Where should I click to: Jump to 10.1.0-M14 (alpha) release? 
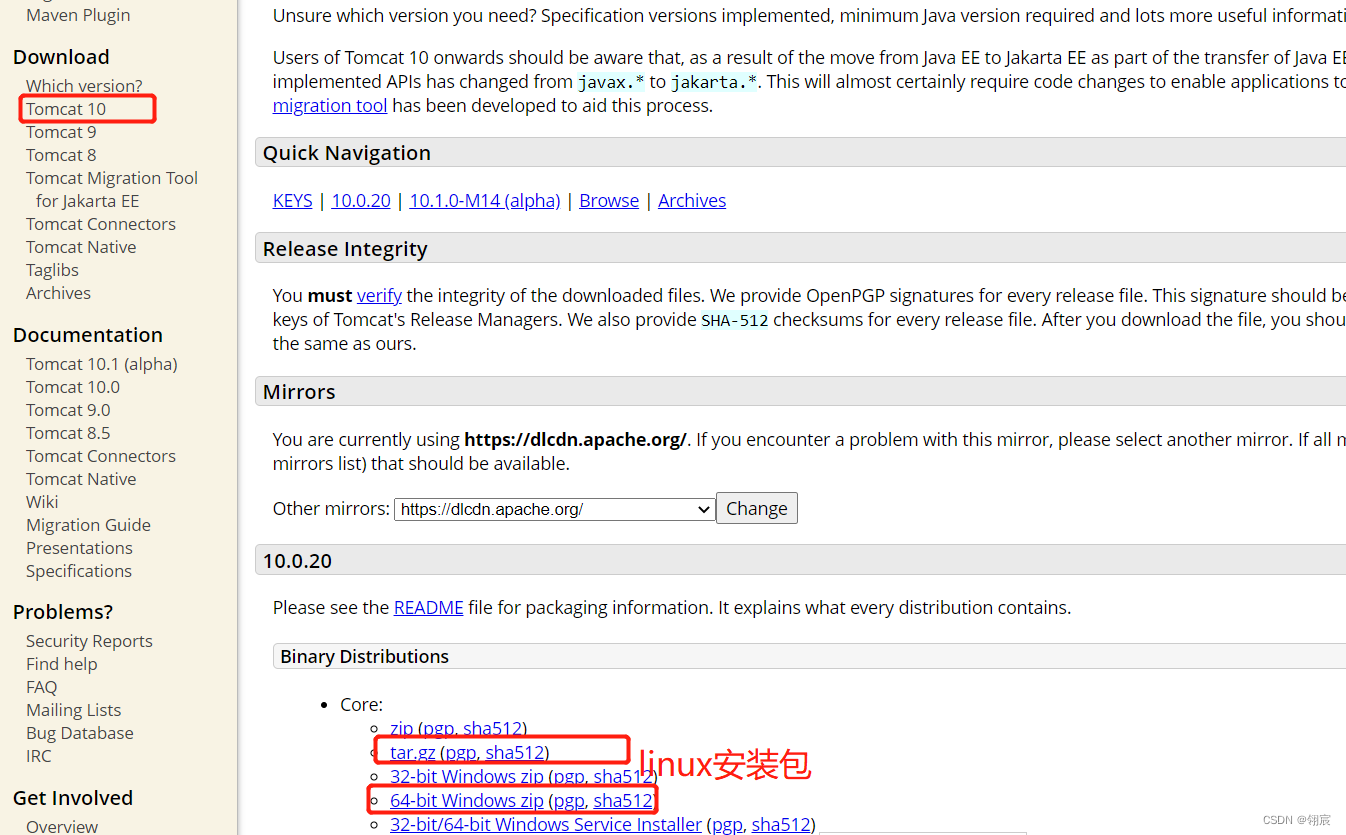click(x=485, y=200)
